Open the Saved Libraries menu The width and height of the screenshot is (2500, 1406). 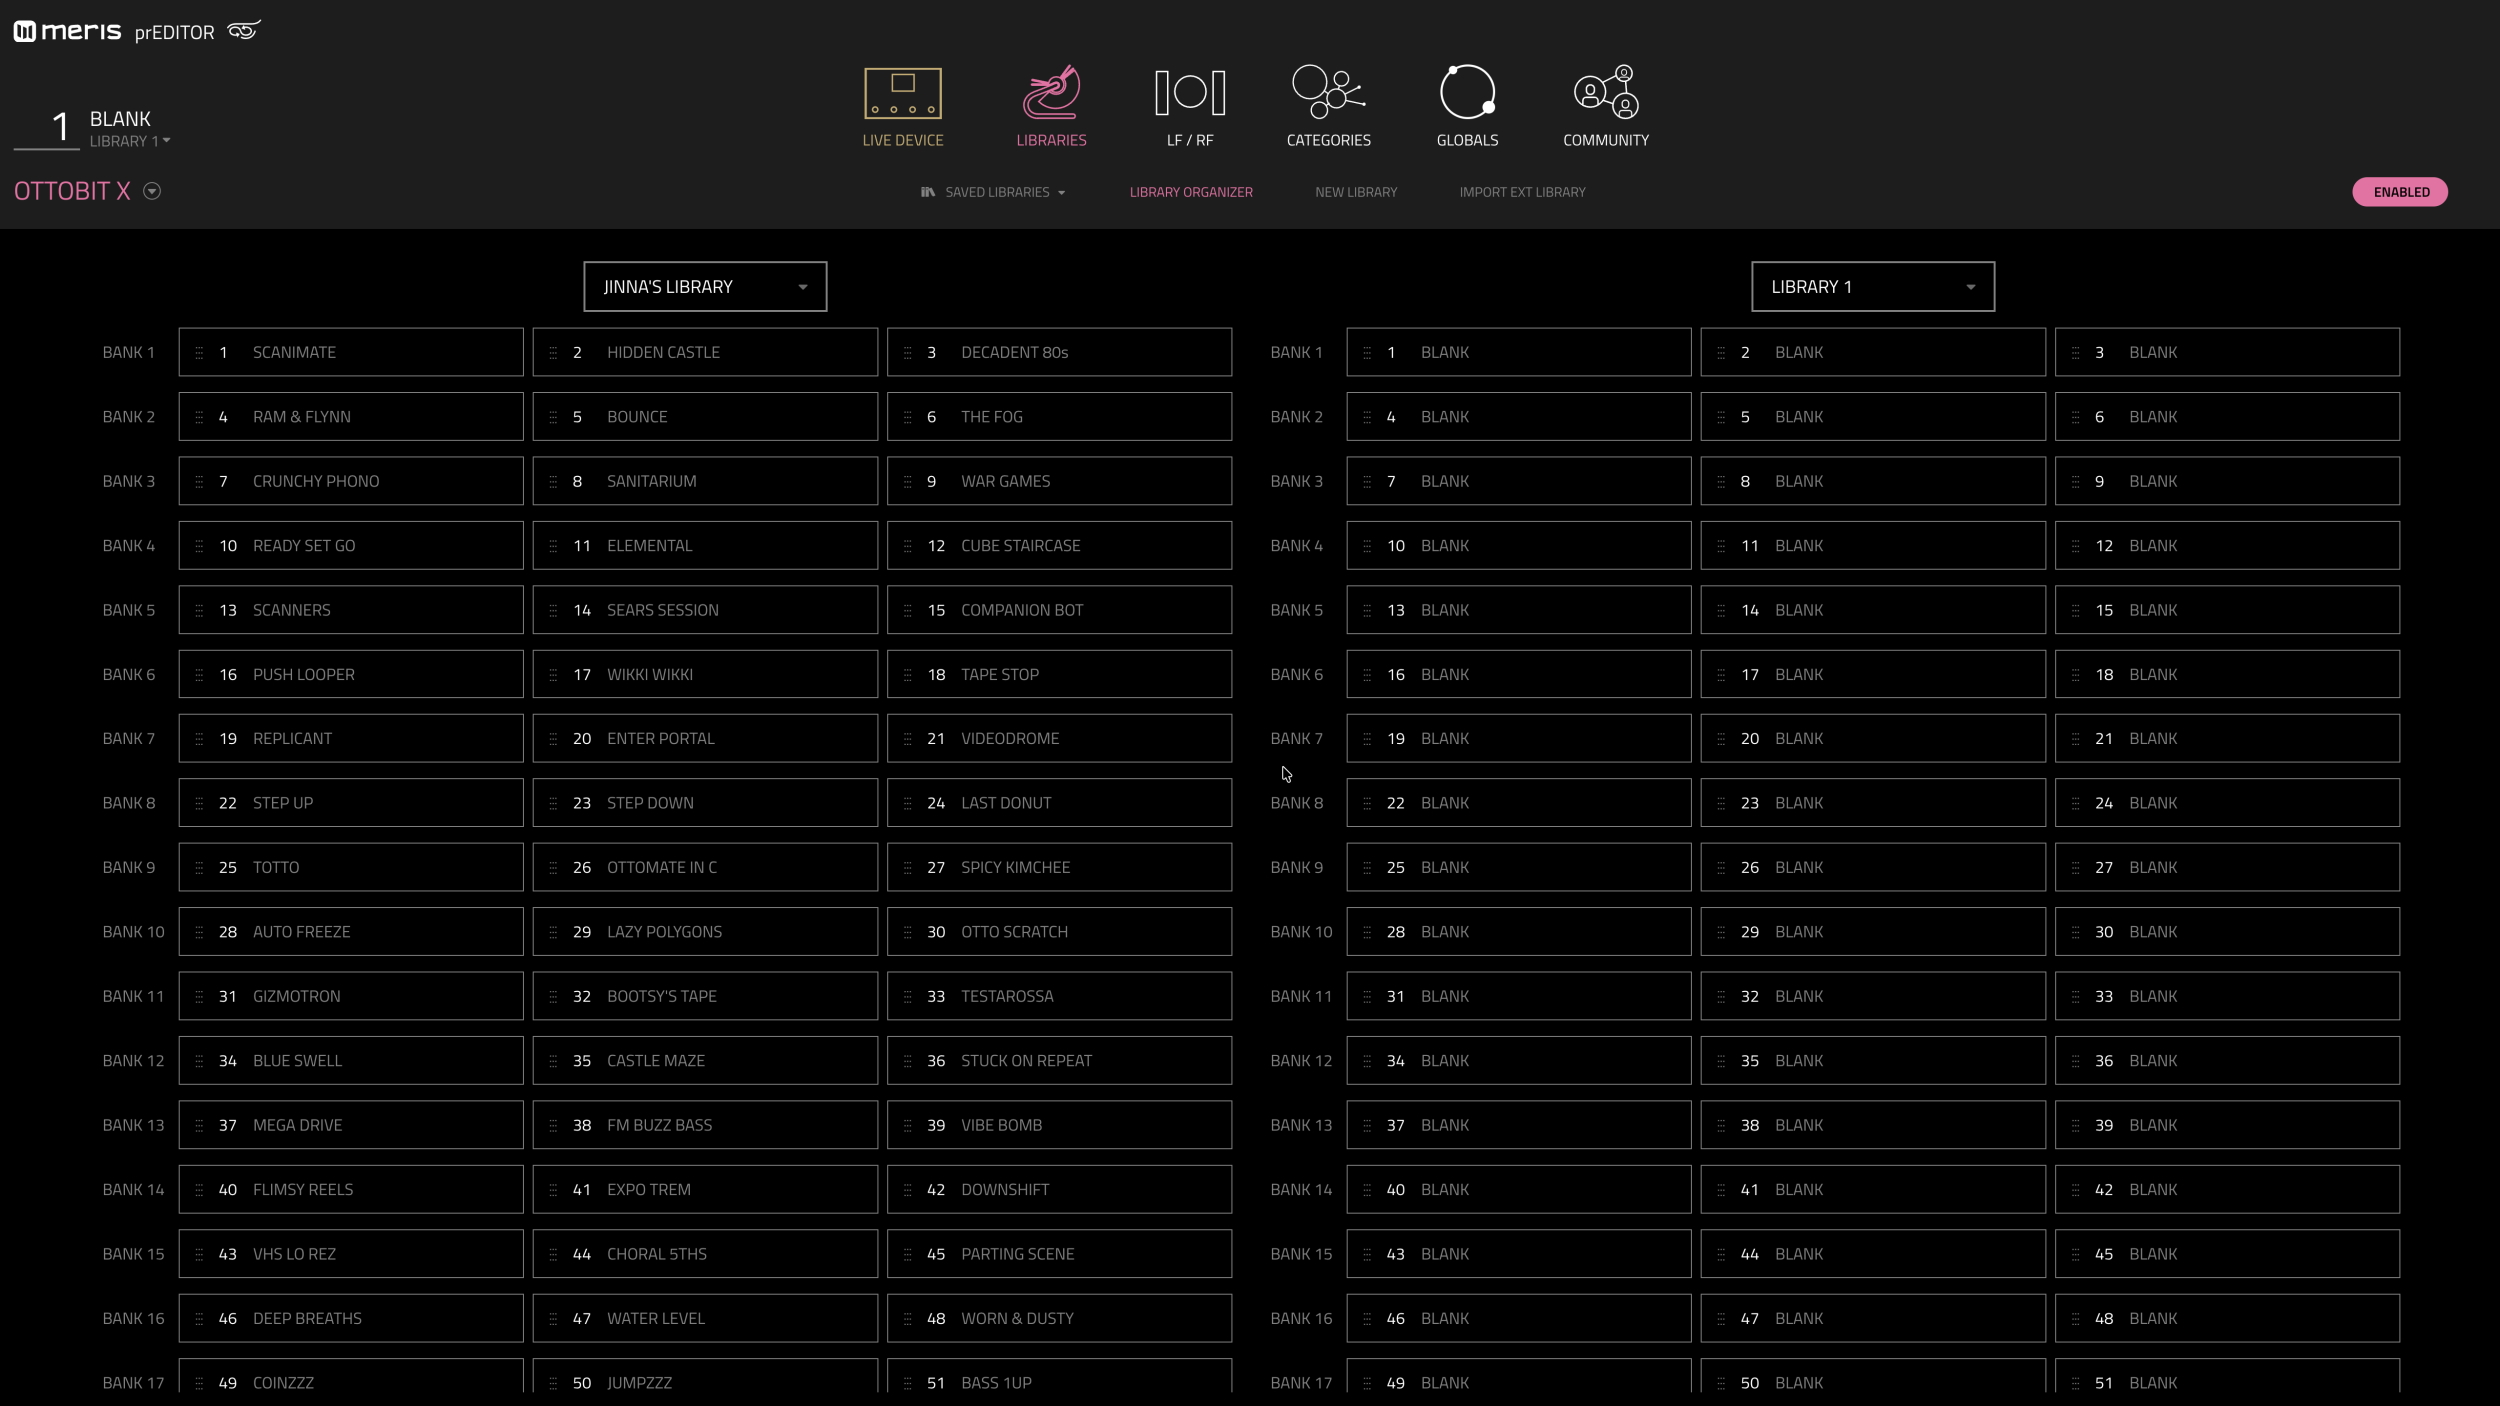[993, 192]
